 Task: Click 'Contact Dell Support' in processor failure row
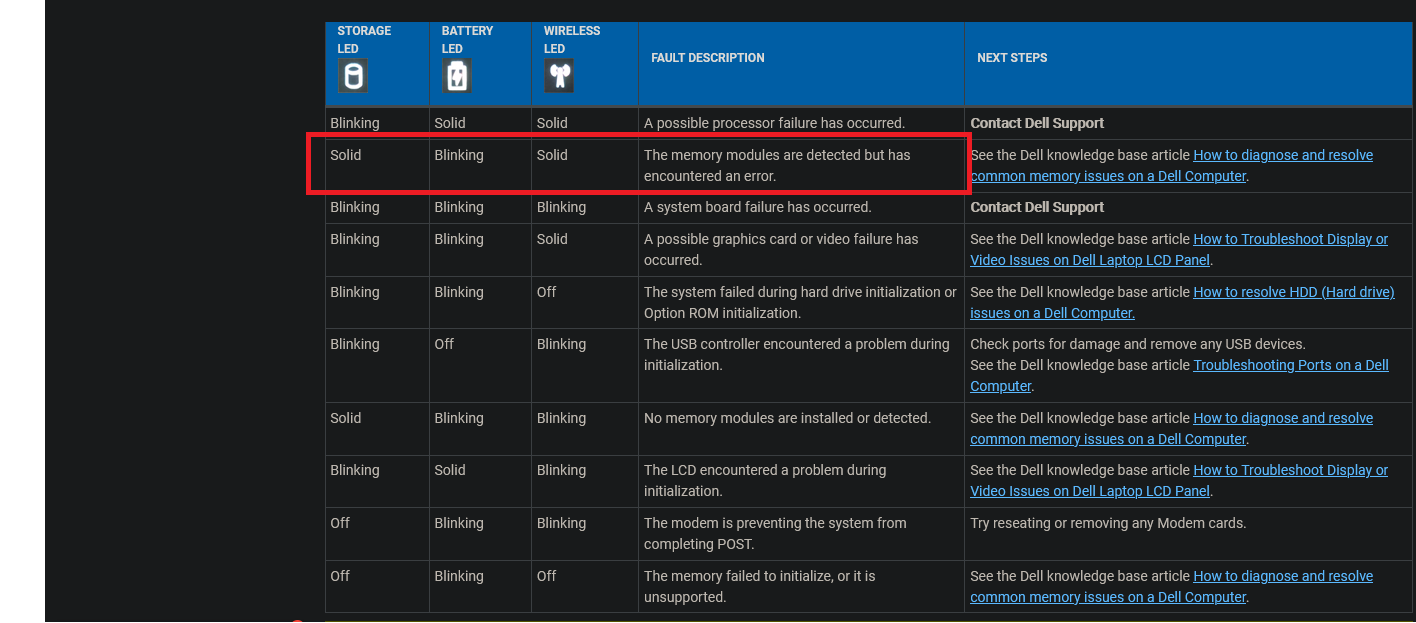tap(1037, 123)
